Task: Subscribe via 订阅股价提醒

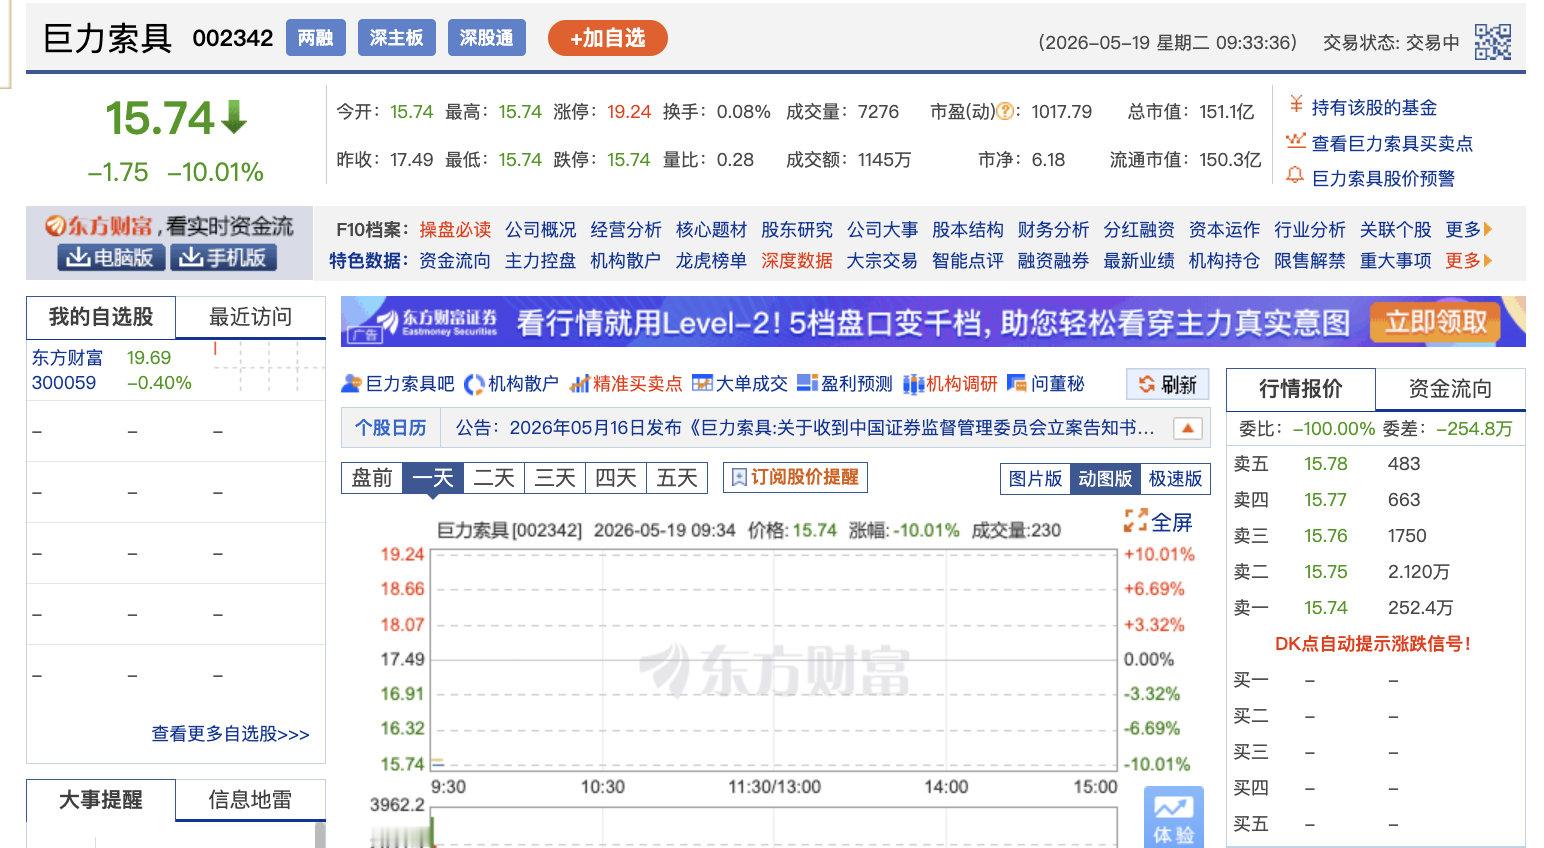Action: click(x=795, y=477)
